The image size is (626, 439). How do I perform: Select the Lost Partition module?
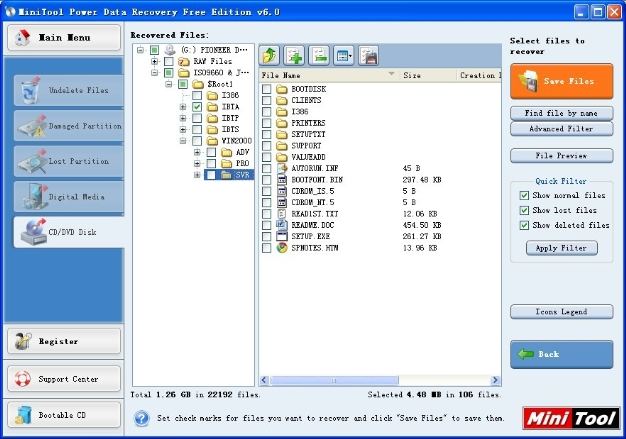tap(69, 161)
